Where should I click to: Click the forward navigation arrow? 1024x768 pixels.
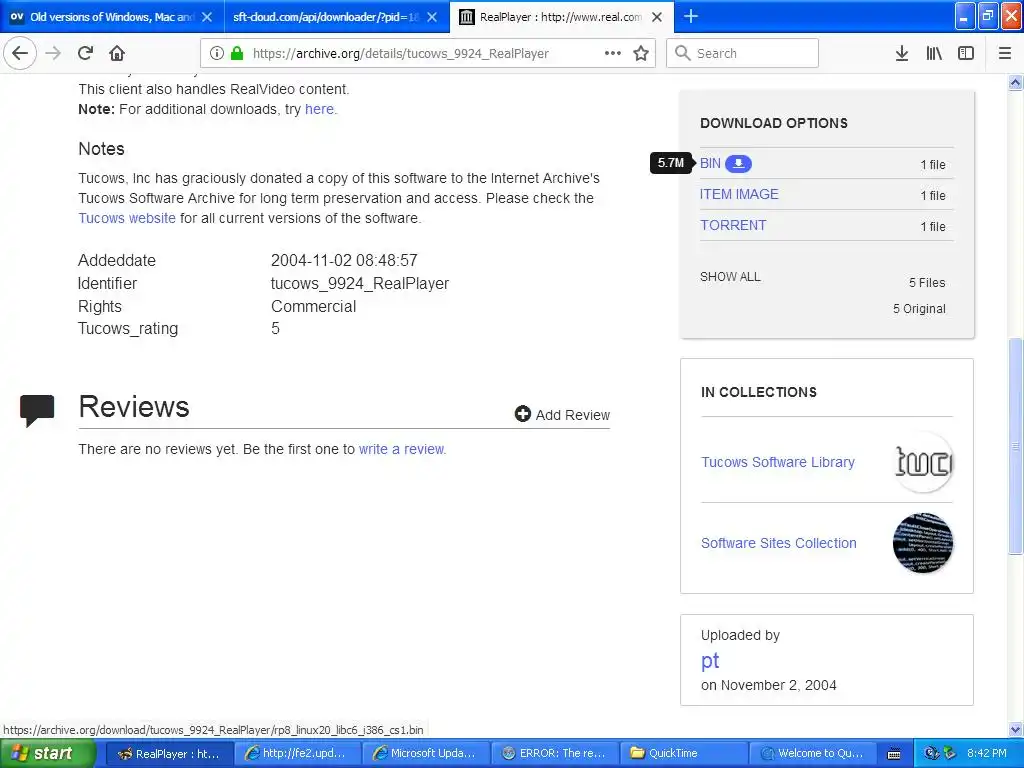point(53,54)
